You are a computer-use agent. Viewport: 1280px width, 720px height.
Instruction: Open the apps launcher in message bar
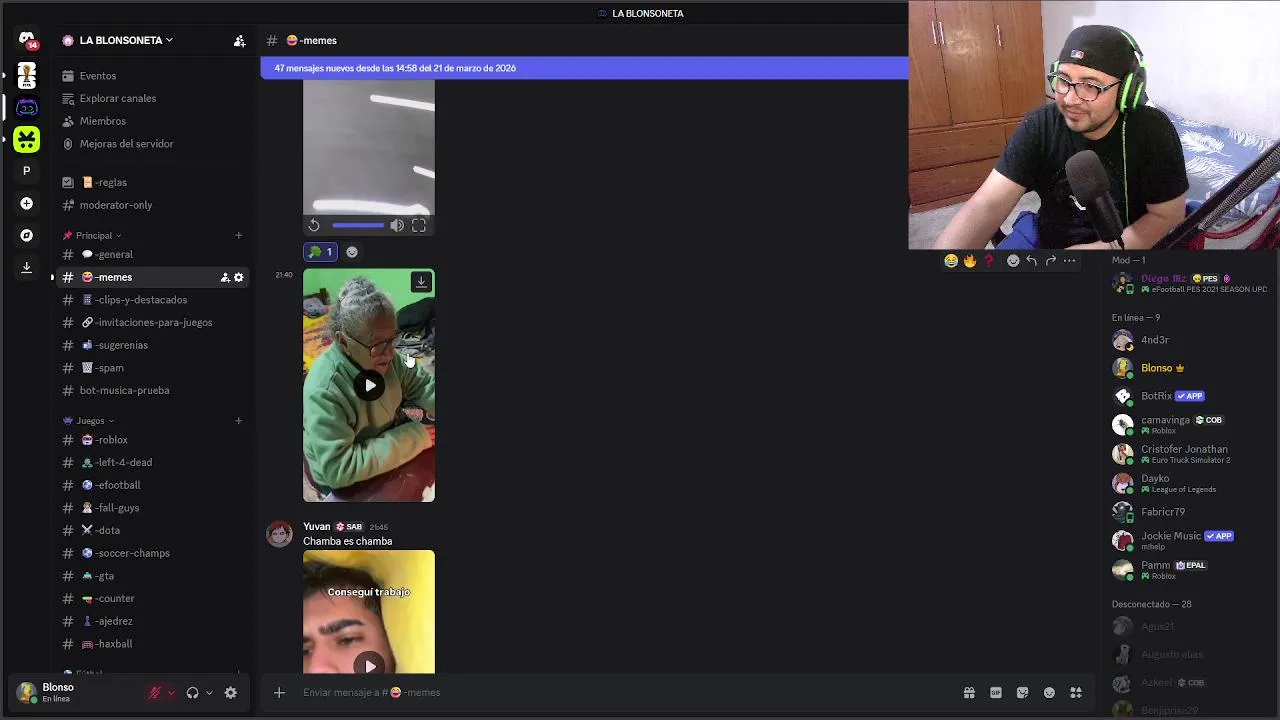1076,692
